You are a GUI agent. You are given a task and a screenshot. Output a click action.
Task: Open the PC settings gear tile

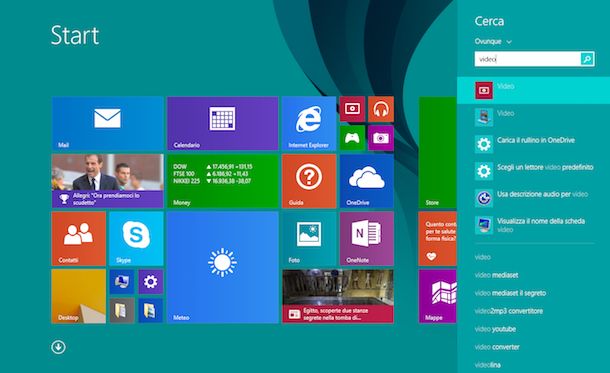tap(151, 282)
